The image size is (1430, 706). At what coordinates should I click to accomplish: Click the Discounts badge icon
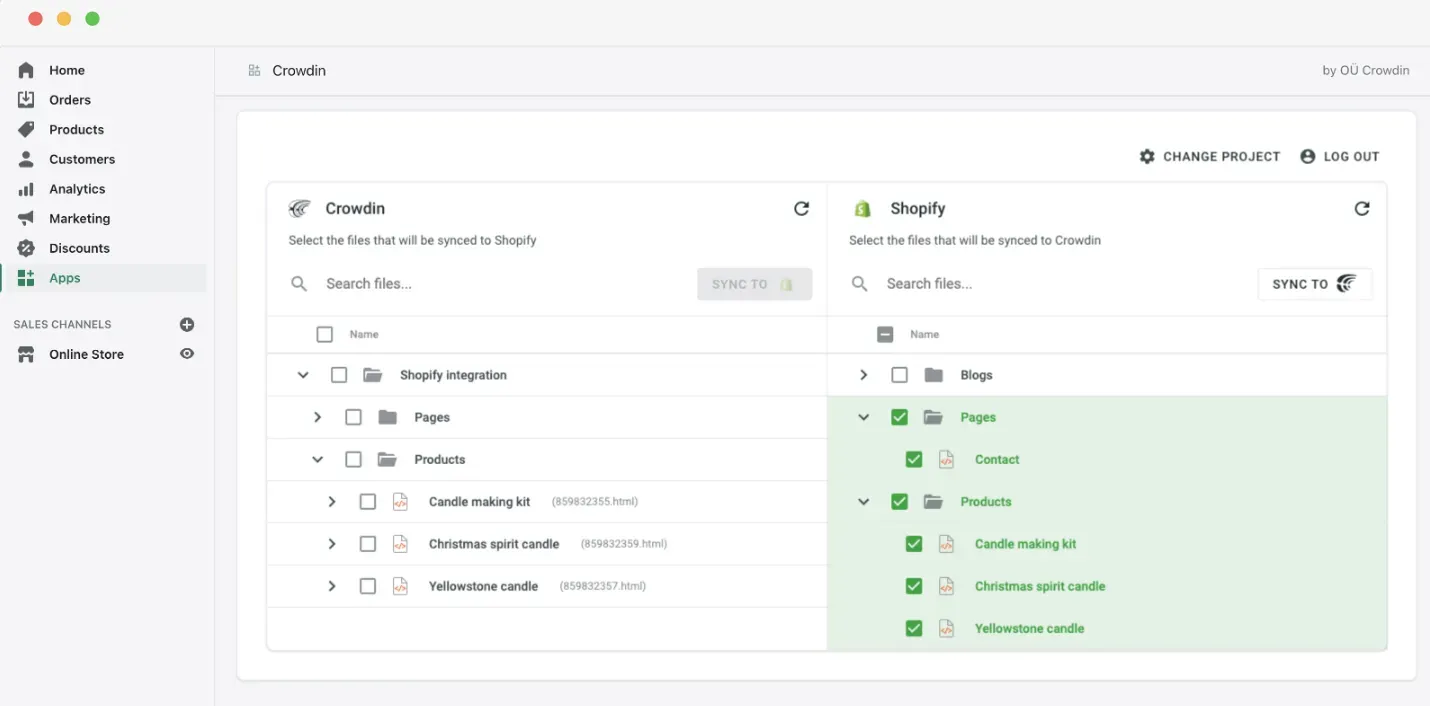[26, 248]
